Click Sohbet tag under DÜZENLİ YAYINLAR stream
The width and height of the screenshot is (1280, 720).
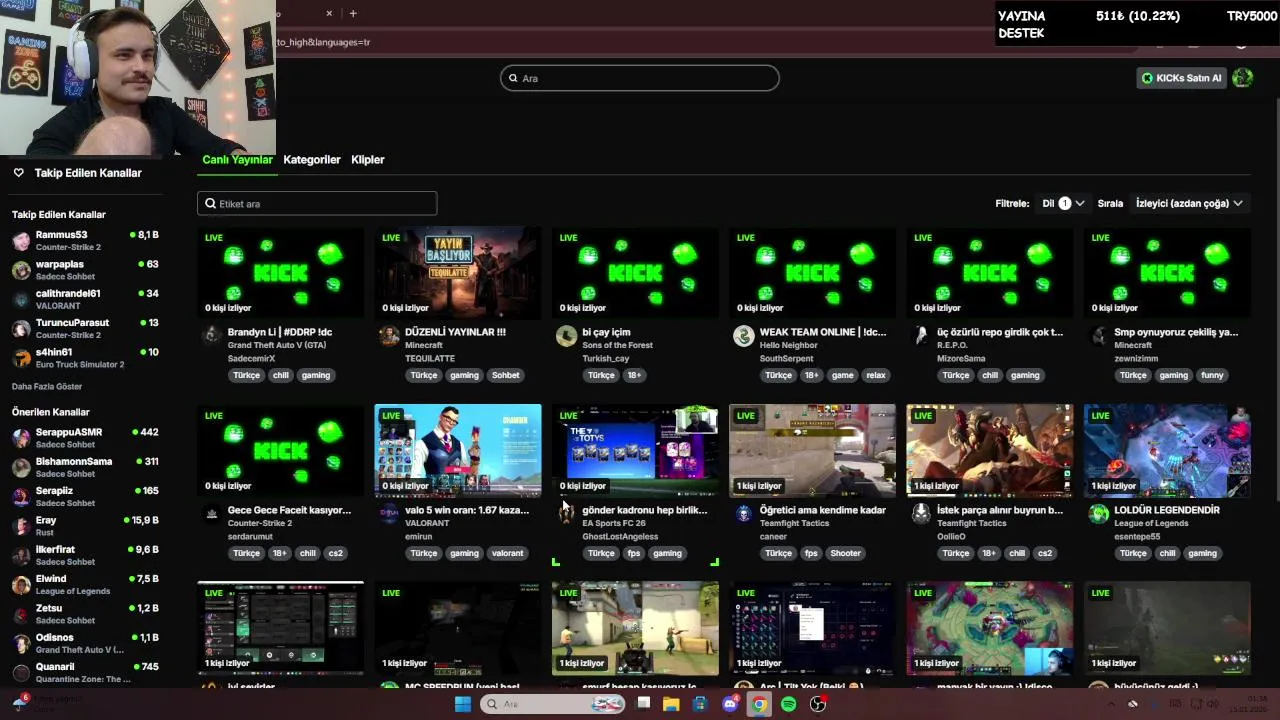point(506,375)
